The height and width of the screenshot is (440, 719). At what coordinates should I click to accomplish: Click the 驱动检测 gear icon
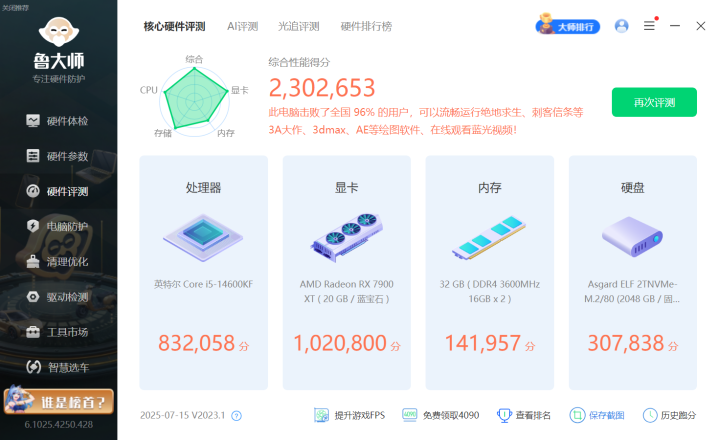pos(33,297)
